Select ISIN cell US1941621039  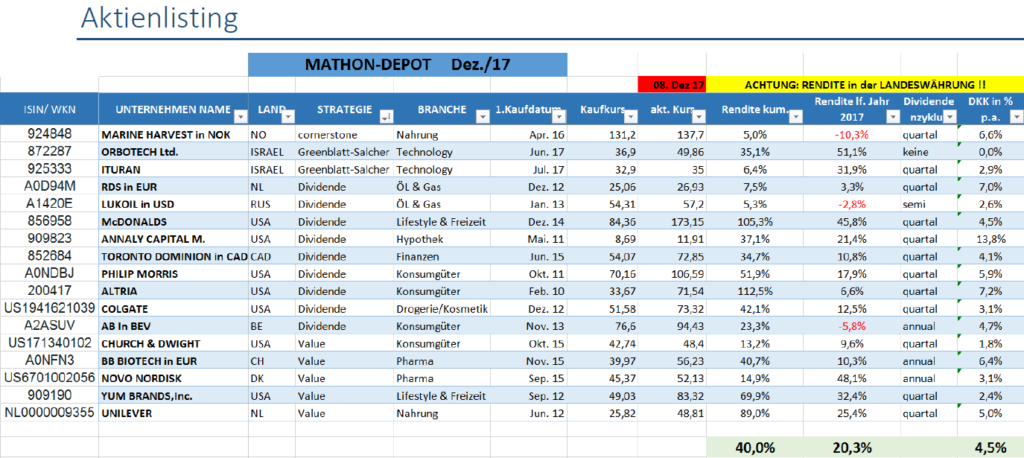50,308
